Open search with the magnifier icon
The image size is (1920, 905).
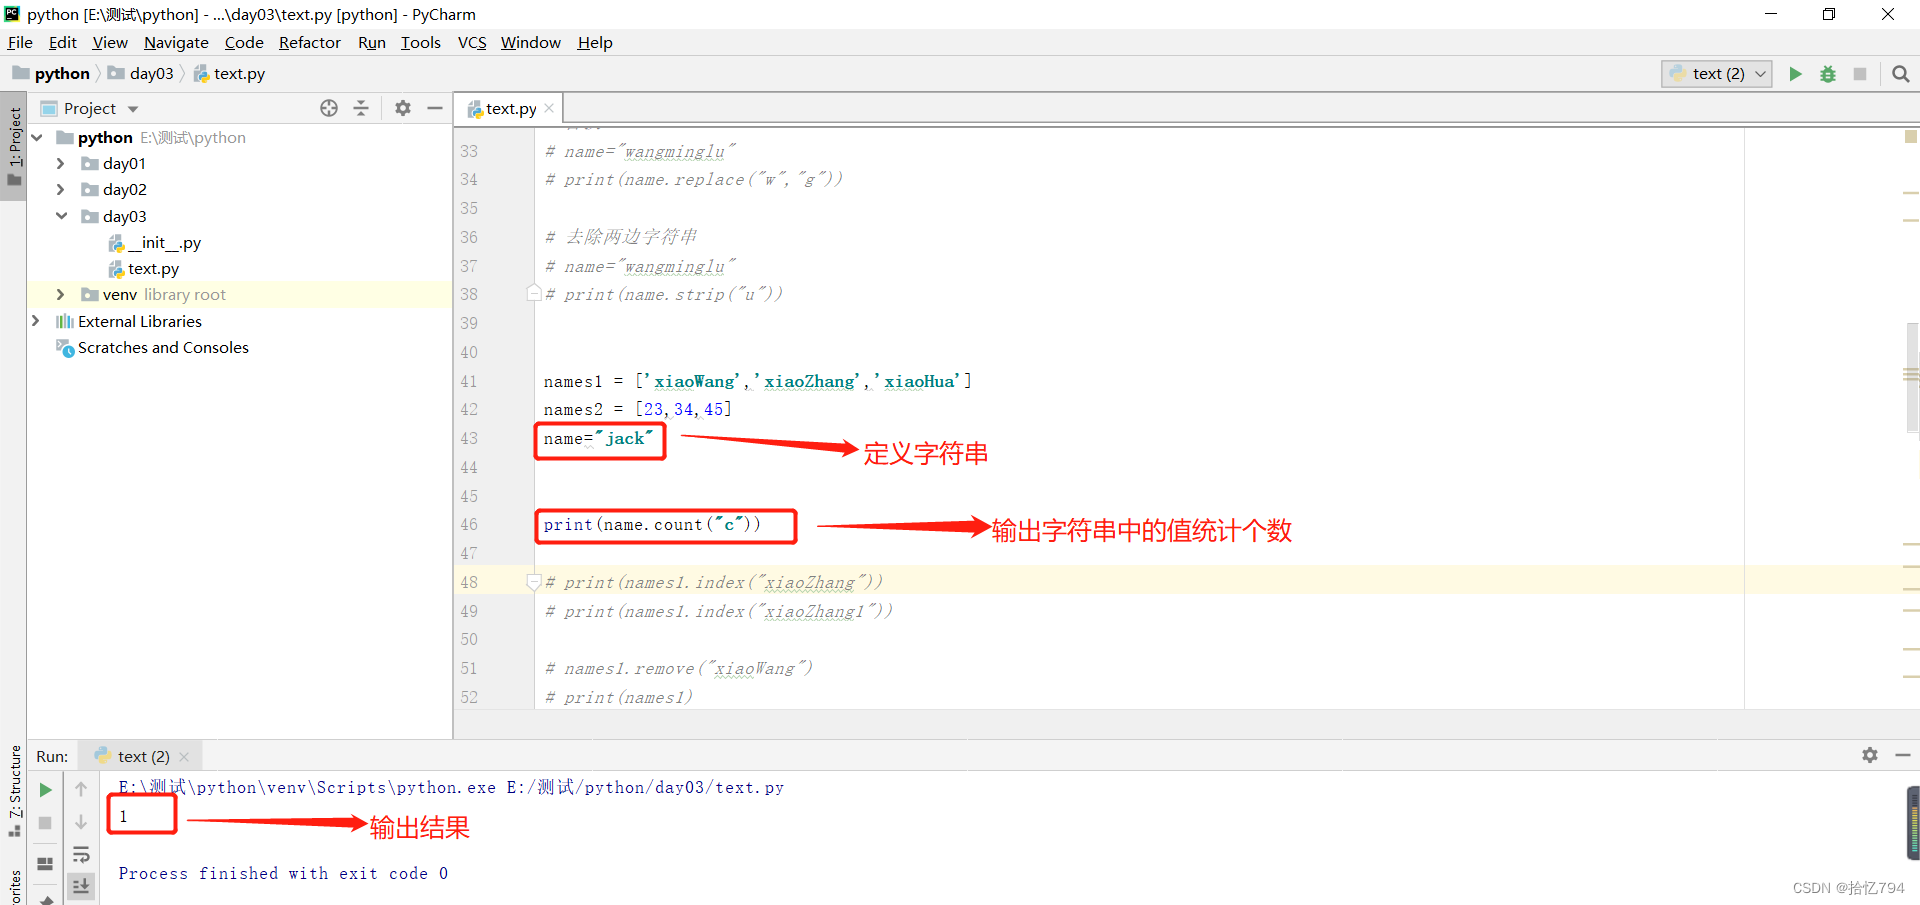[1899, 73]
